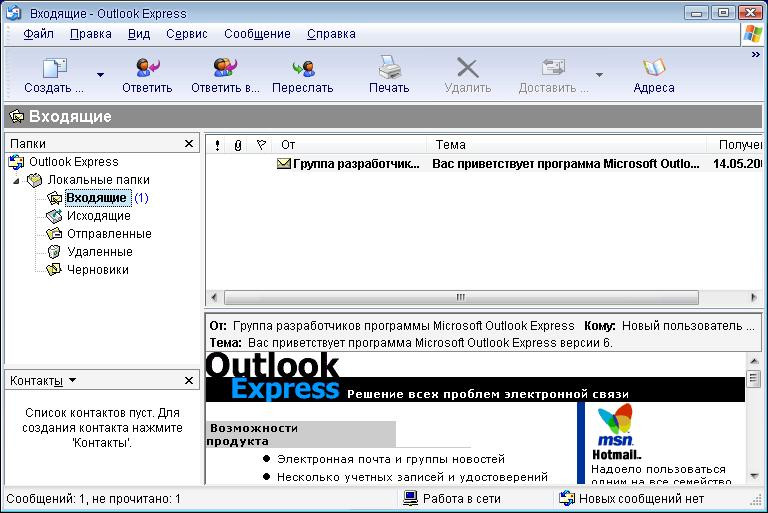Select the Удаленные folder
This screenshot has width=768, height=513.
click(x=99, y=252)
